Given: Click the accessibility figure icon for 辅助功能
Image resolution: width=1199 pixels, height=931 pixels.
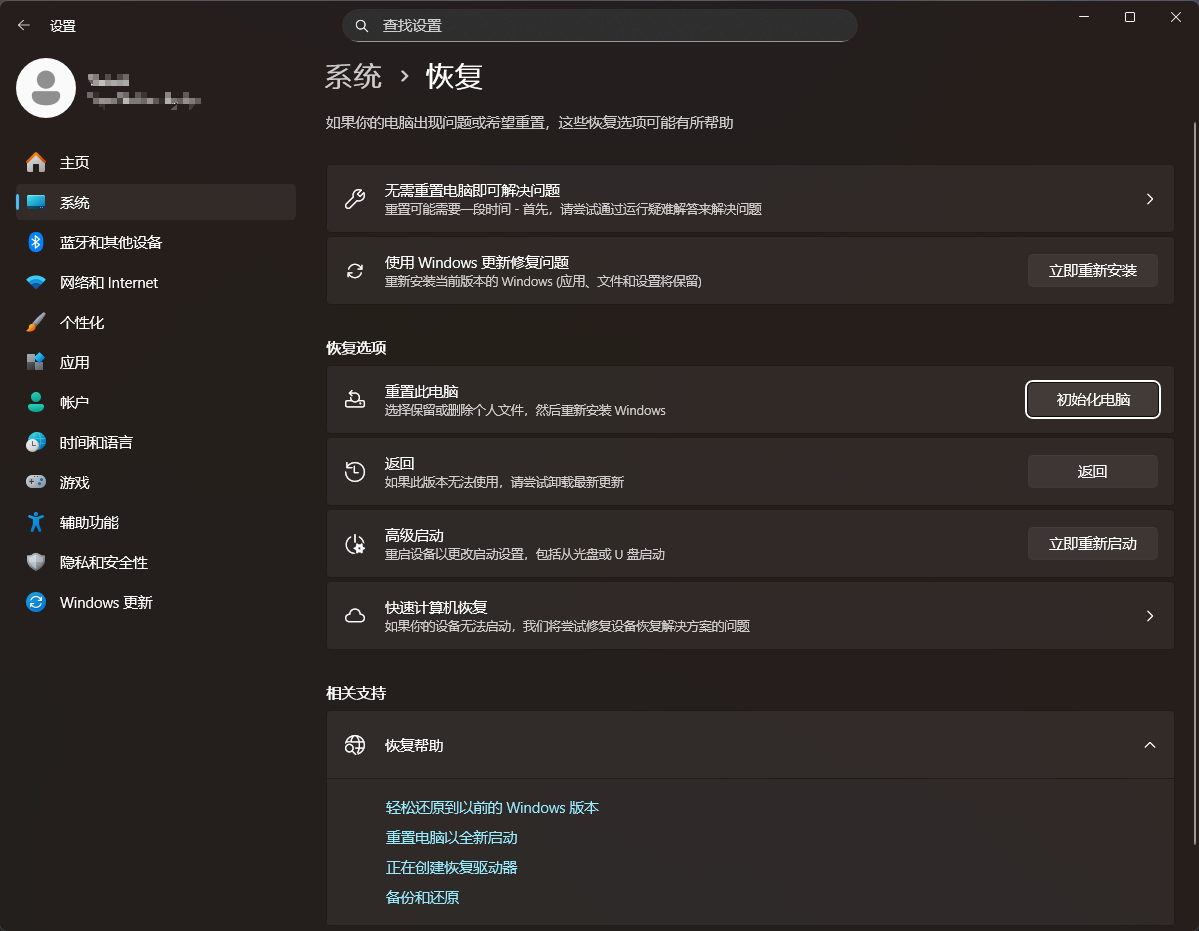Looking at the screenshot, I should [36, 522].
